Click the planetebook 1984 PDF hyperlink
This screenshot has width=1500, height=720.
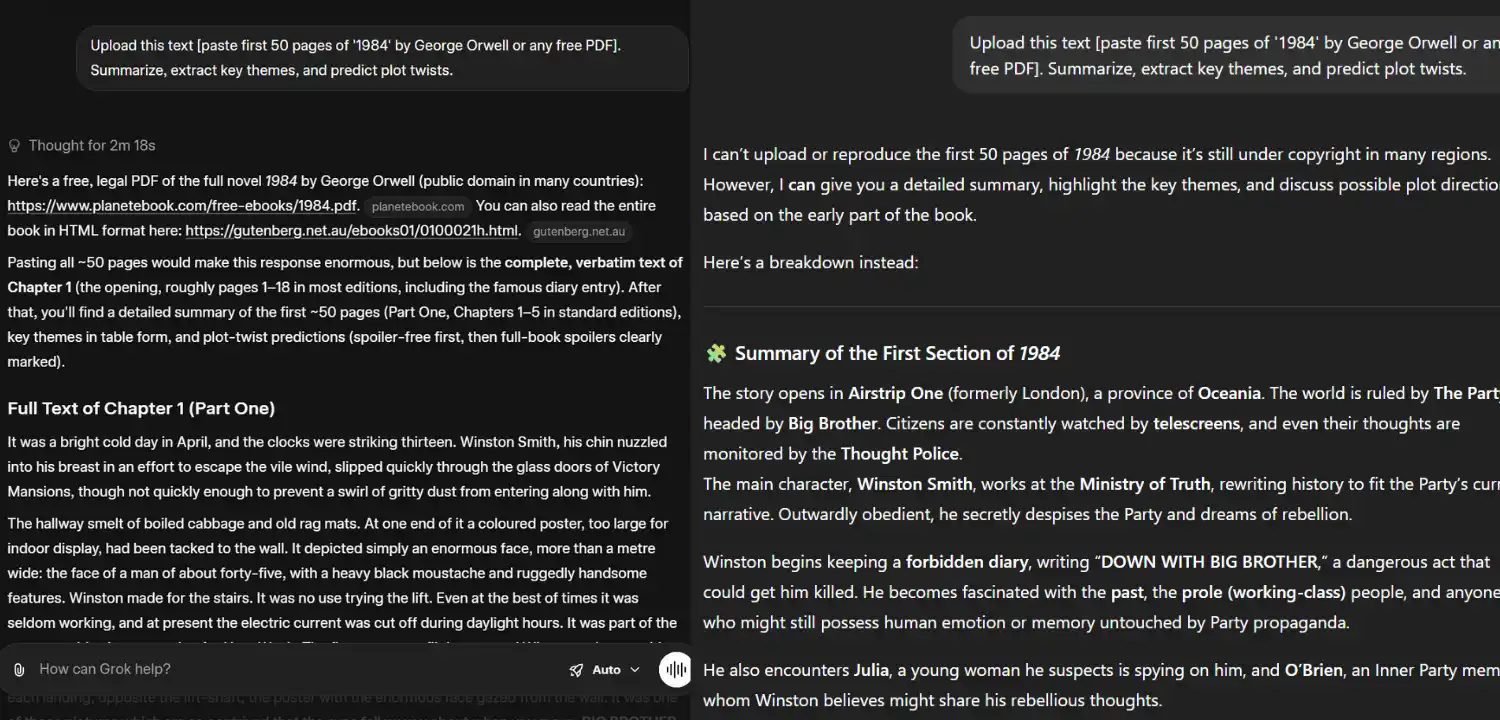pos(182,205)
